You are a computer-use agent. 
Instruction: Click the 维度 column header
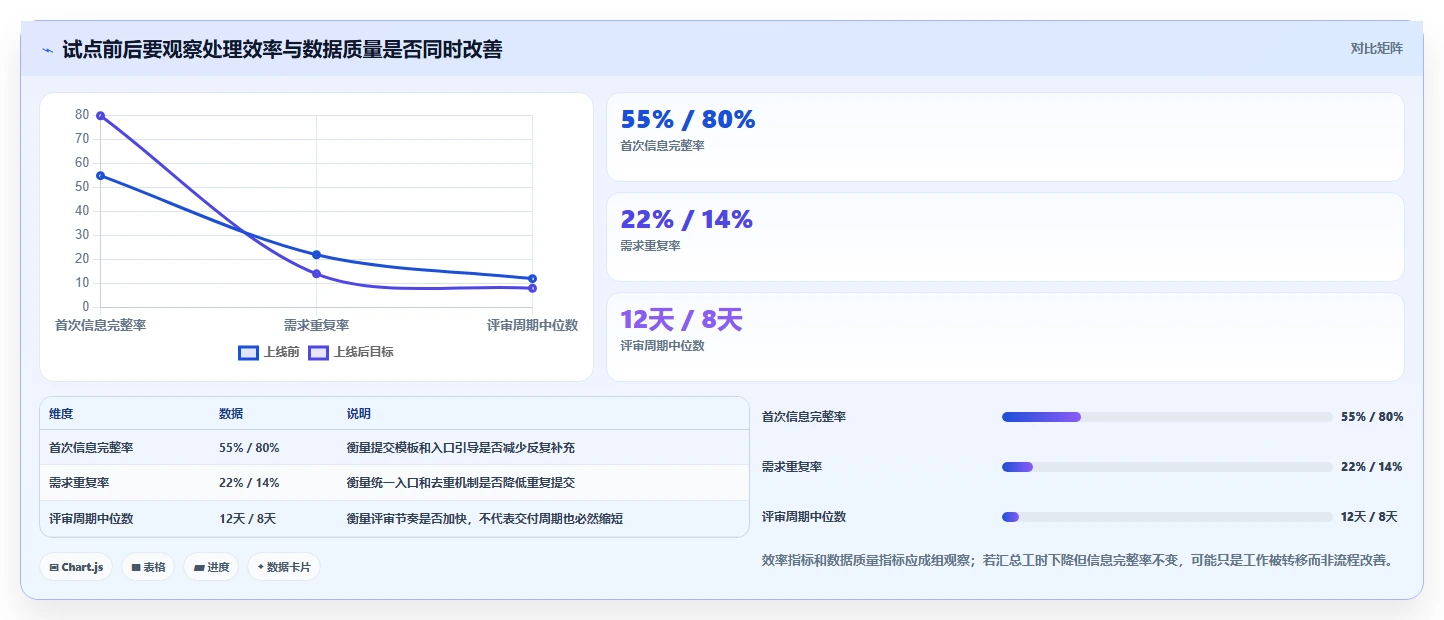point(61,414)
